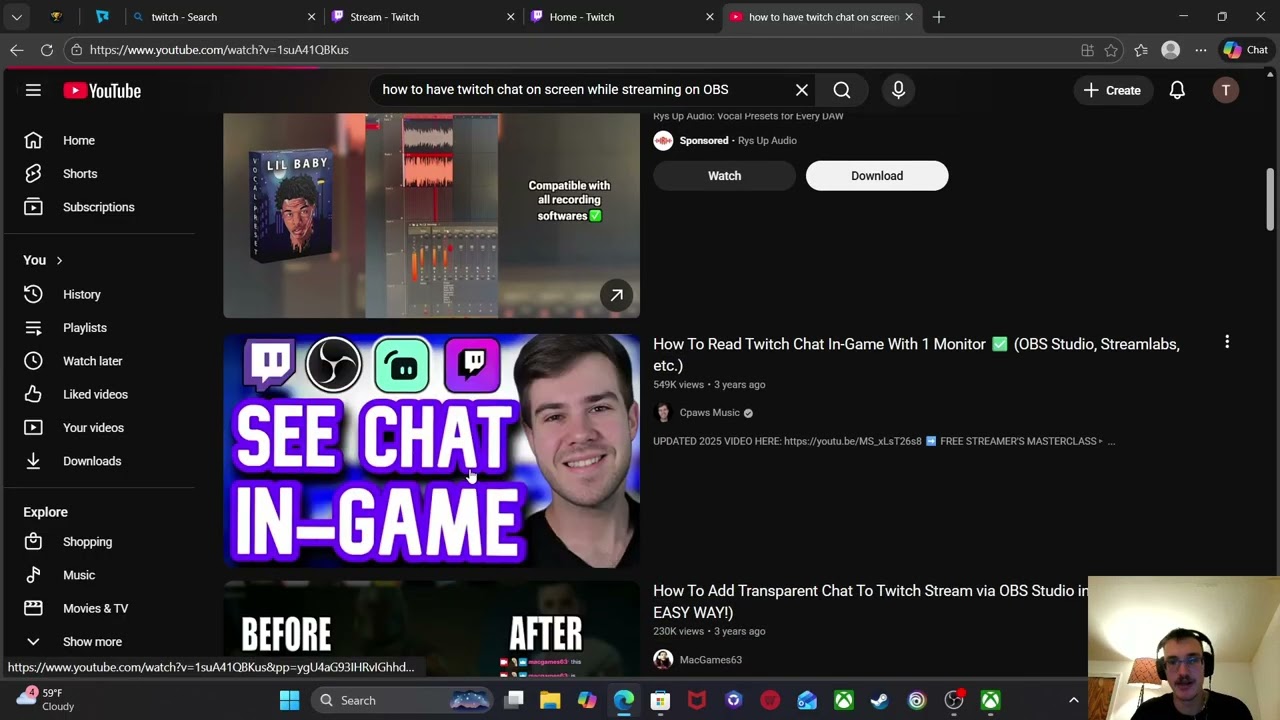1280x720 pixels.
Task: Open the Cpaws Music channel avatar
Action: point(663,413)
